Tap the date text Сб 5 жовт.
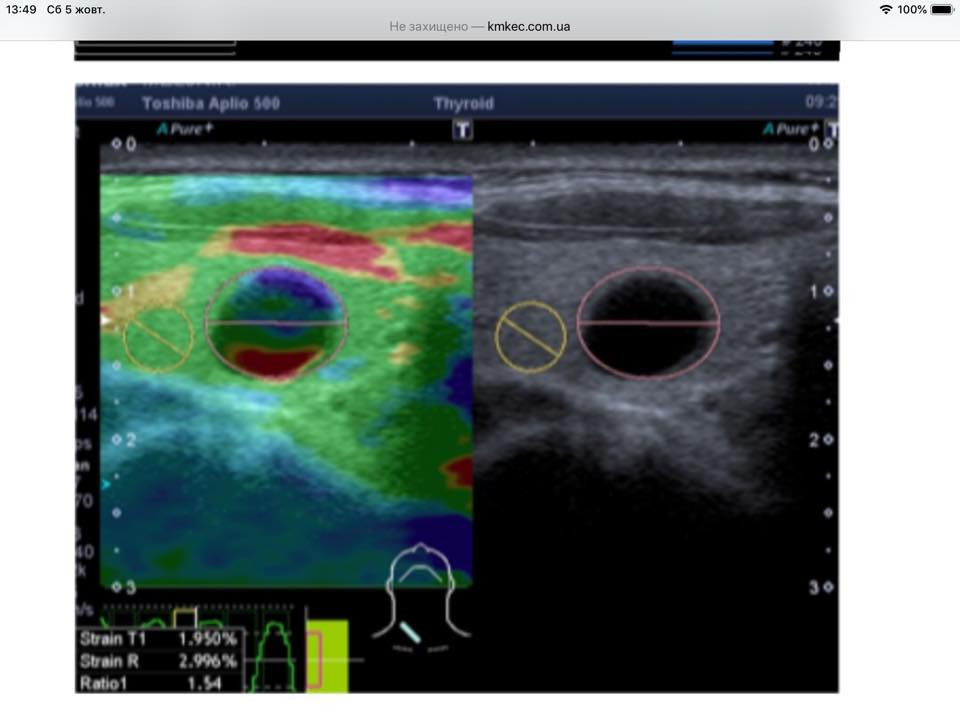 click(76, 9)
